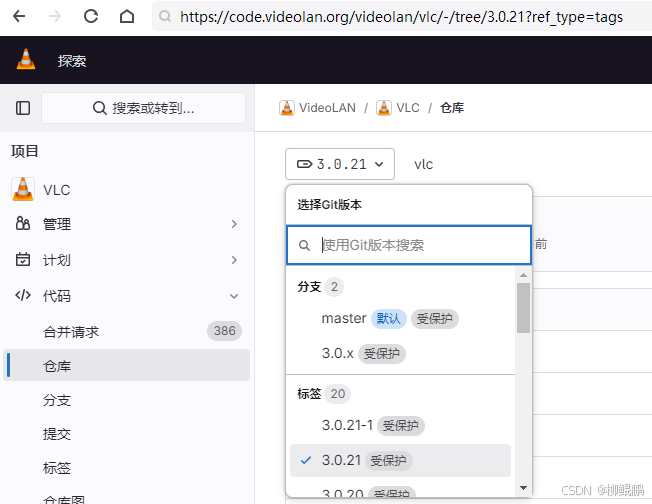The image size is (652, 504).
Task: Toggle the sidebar collapse icon
Action: point(23,108)
